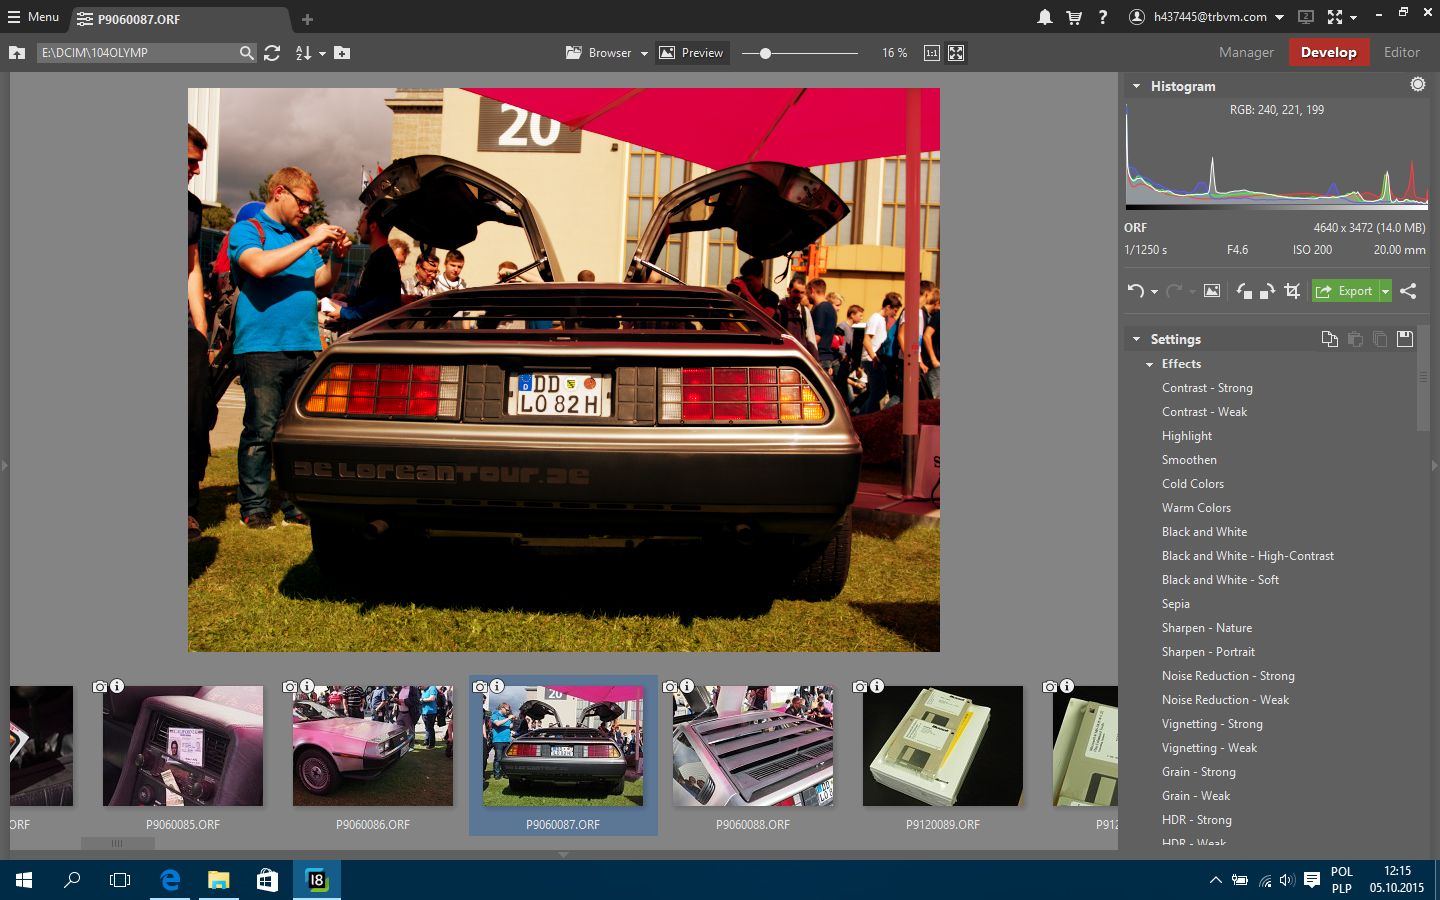Add a new tab with plus
The height and width of the screenshot is (900, 1440).
click(x=307, y=19)
